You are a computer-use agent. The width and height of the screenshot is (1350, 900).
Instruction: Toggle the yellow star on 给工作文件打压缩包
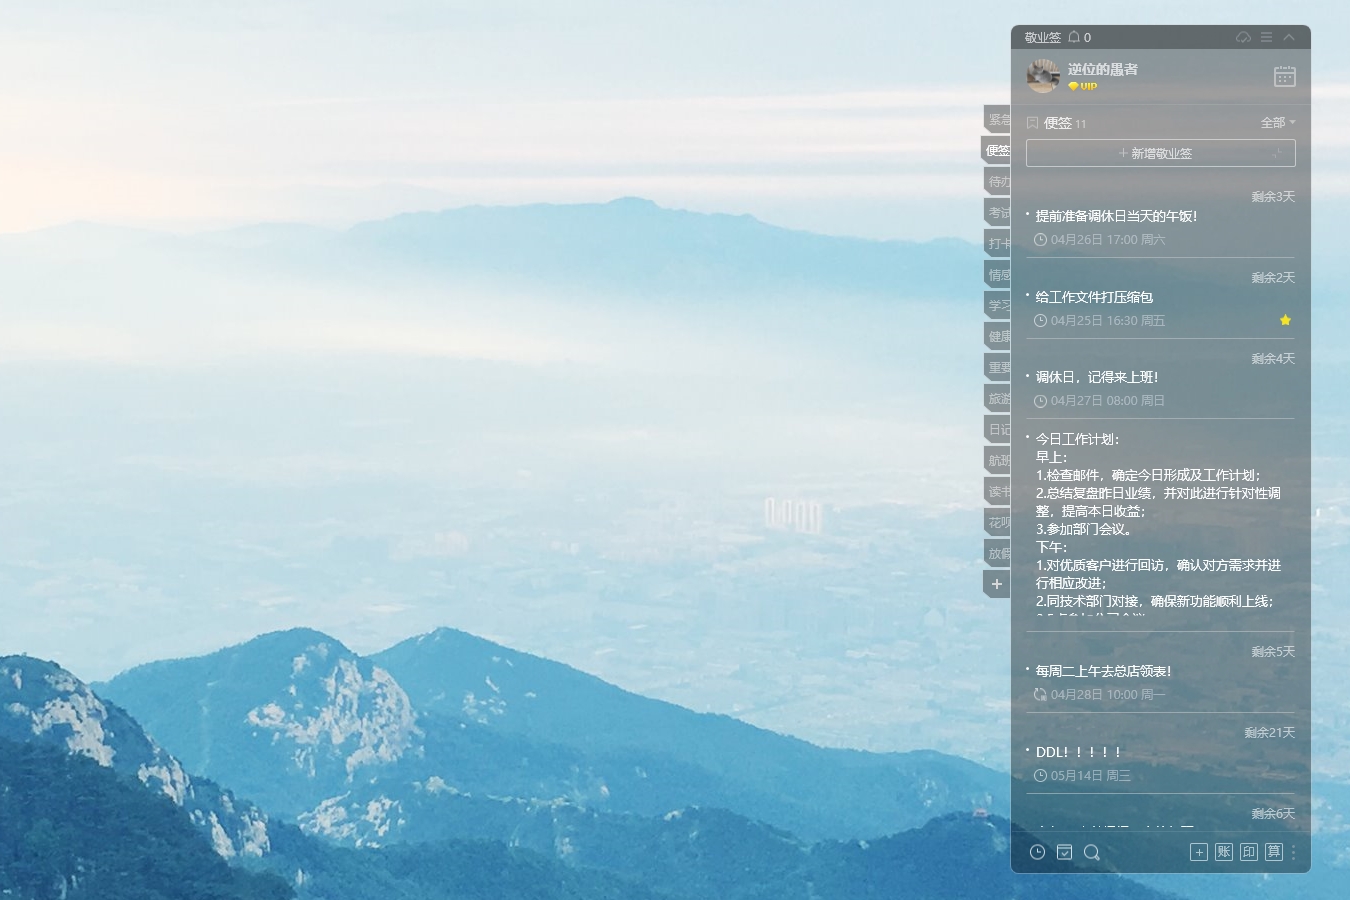click(x=1285, y=320)
